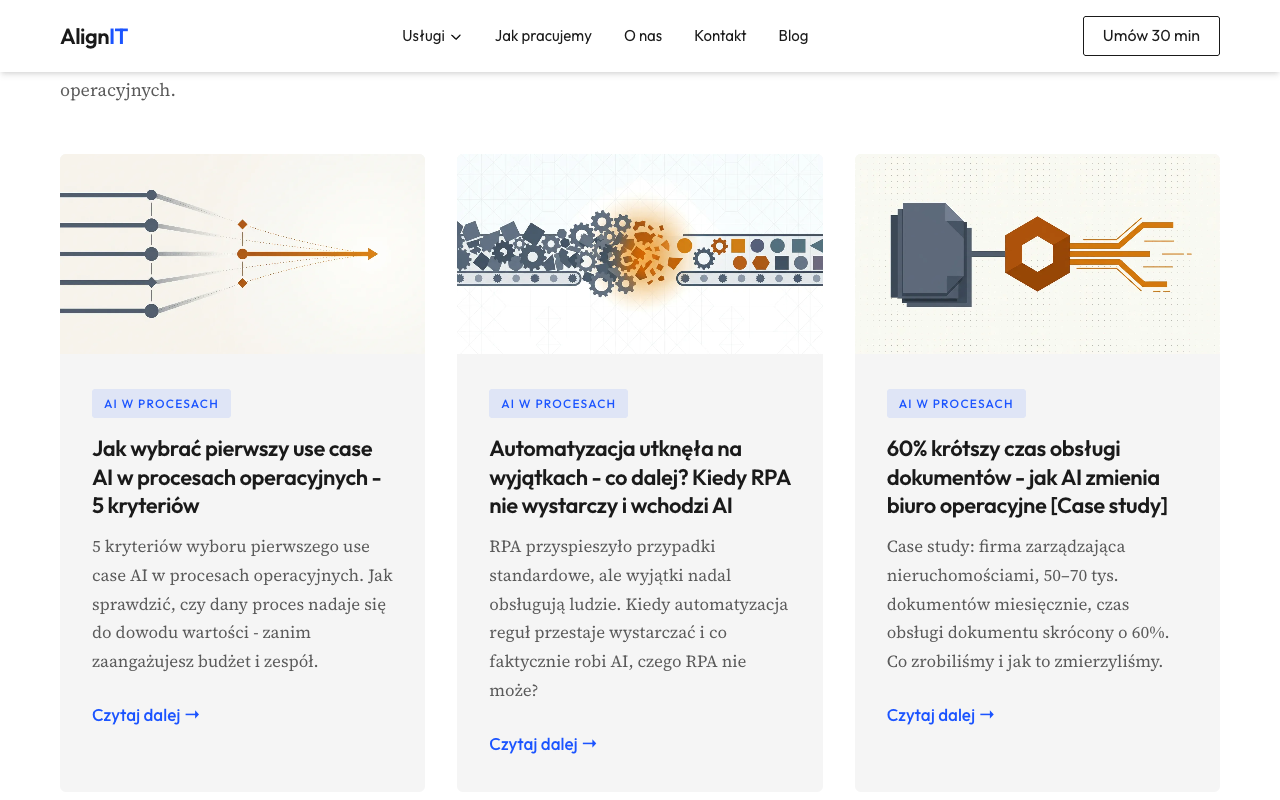This screenshot has width=1280, height=800.
Task: Click the AlignIT logo
Action: coord(94,37)
